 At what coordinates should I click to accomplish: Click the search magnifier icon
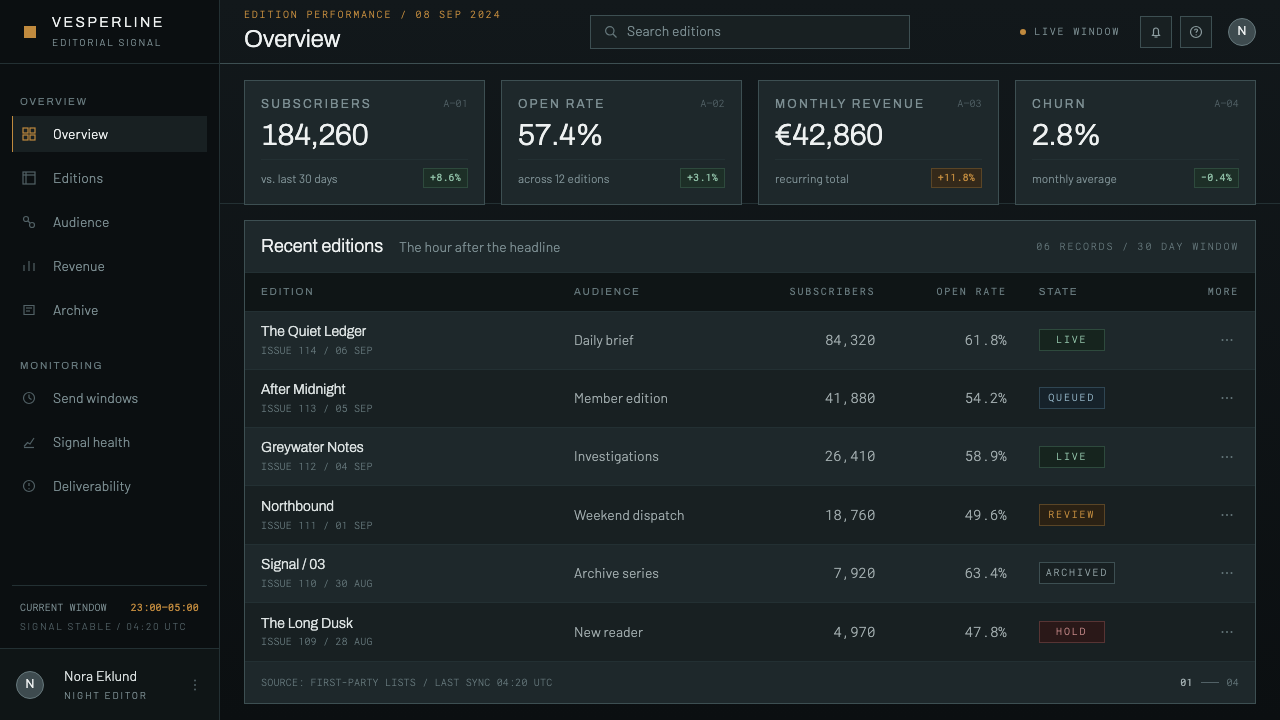click(611, 32)
